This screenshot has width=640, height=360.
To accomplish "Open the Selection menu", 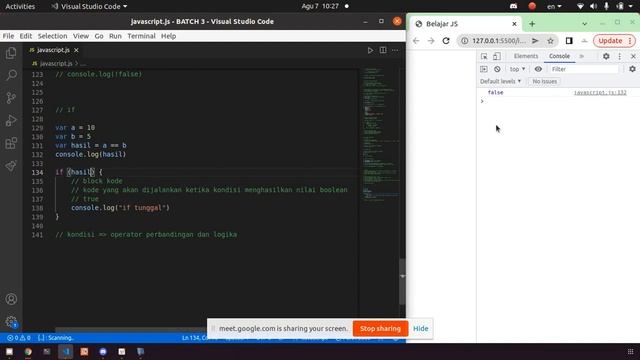I will coord(52,36).
